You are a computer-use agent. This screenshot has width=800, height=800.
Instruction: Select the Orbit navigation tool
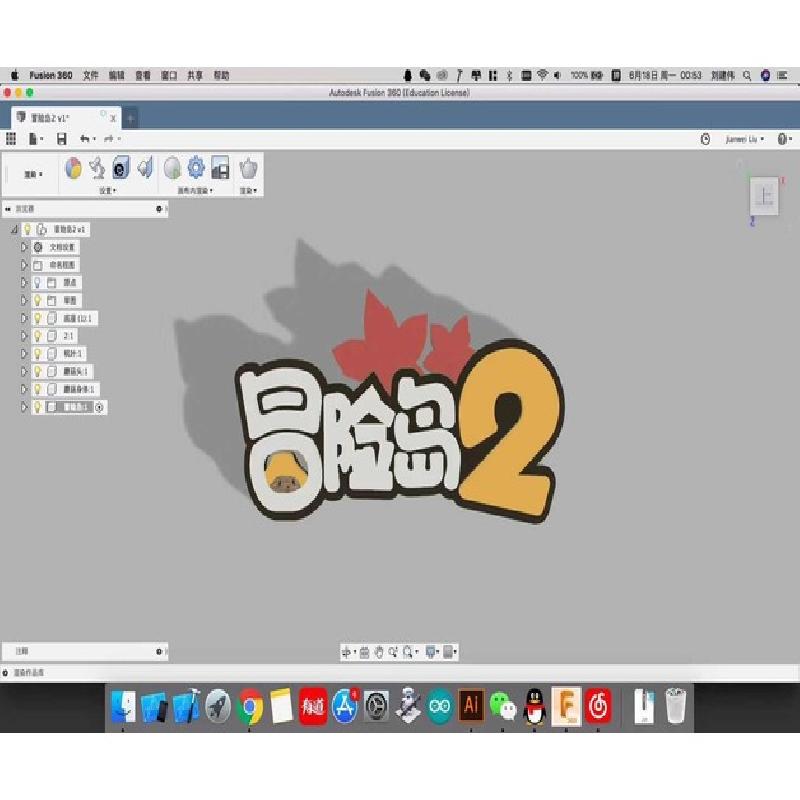[346, 652]
